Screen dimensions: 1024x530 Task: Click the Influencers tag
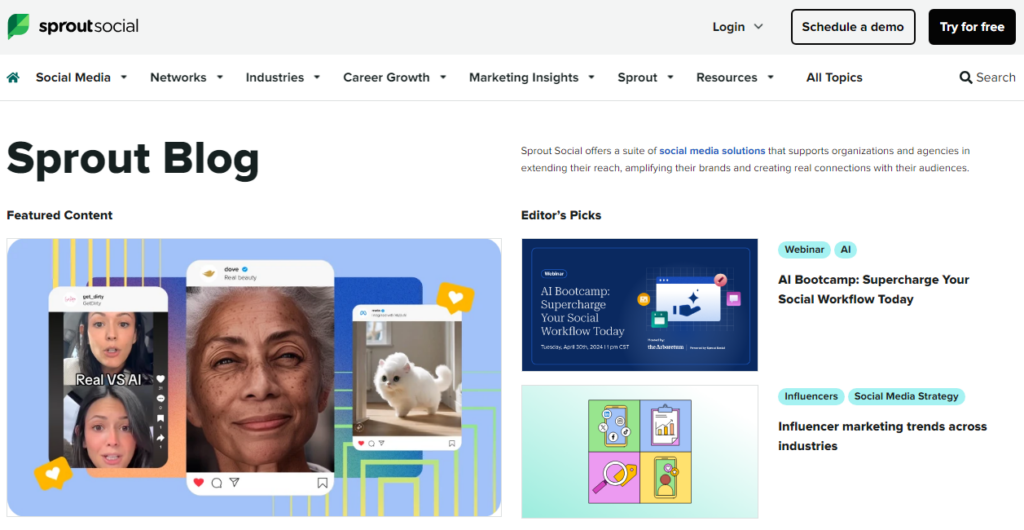(810, 396)
